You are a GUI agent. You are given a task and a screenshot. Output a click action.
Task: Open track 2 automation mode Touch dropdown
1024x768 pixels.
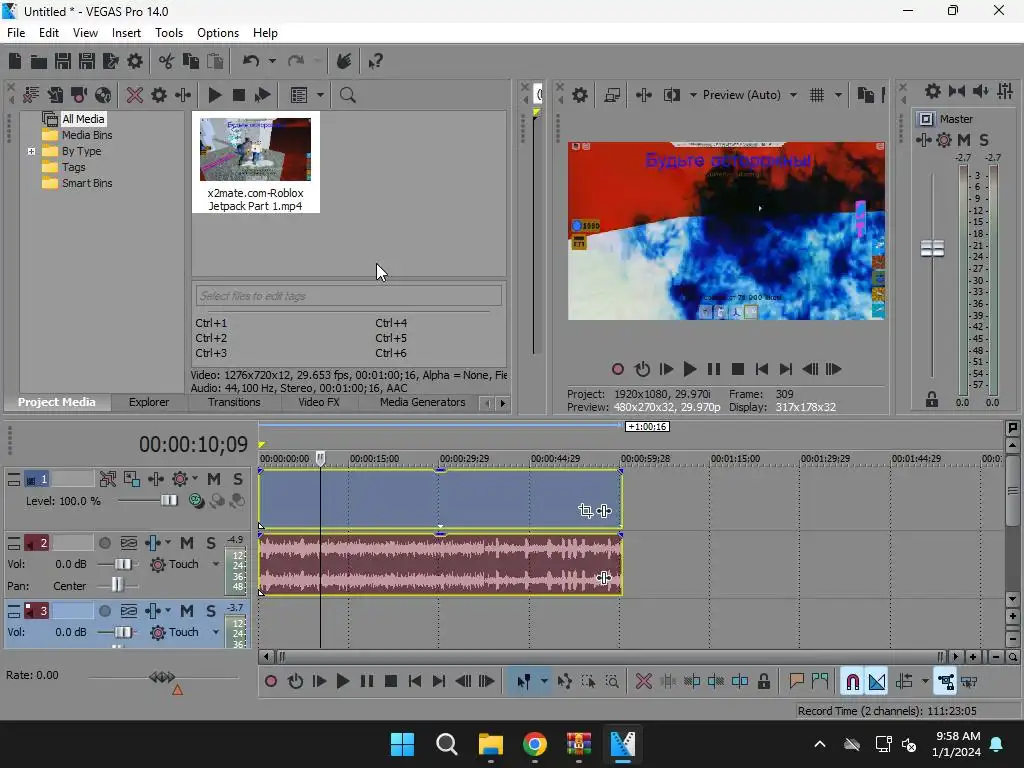pyautogui.click(x=216, y=564)
